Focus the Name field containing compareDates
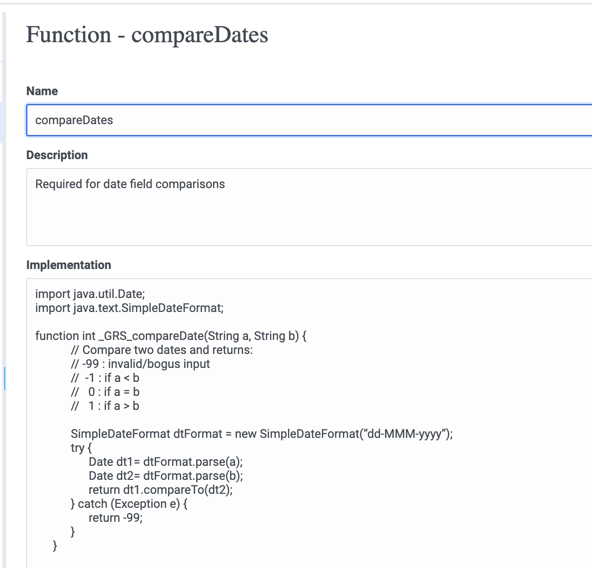 point(309,120)
